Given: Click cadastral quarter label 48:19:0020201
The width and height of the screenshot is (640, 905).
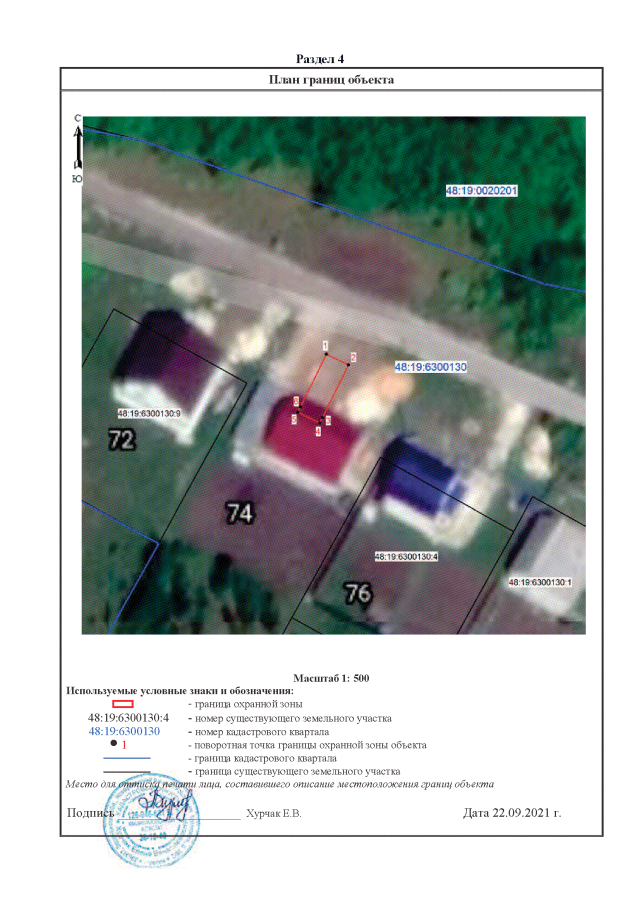Looking at the screenshot, I should (x=480, y=190).
